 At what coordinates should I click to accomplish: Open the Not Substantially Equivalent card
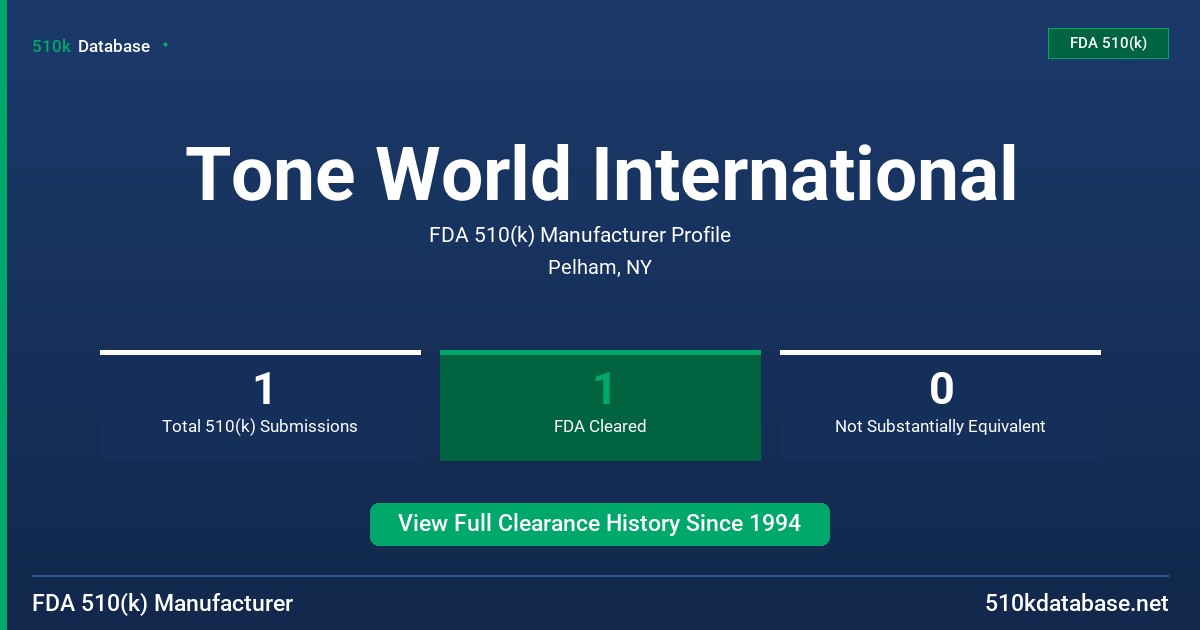pyautogui.click(x=940, y=406)
